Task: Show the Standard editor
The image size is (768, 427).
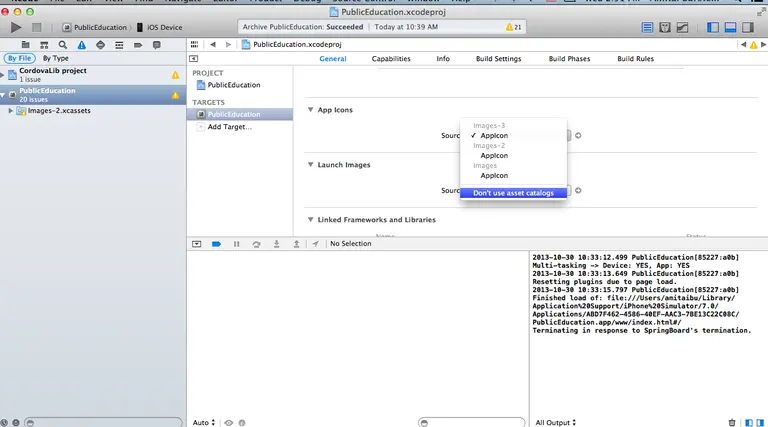Action: coord(647,27)
